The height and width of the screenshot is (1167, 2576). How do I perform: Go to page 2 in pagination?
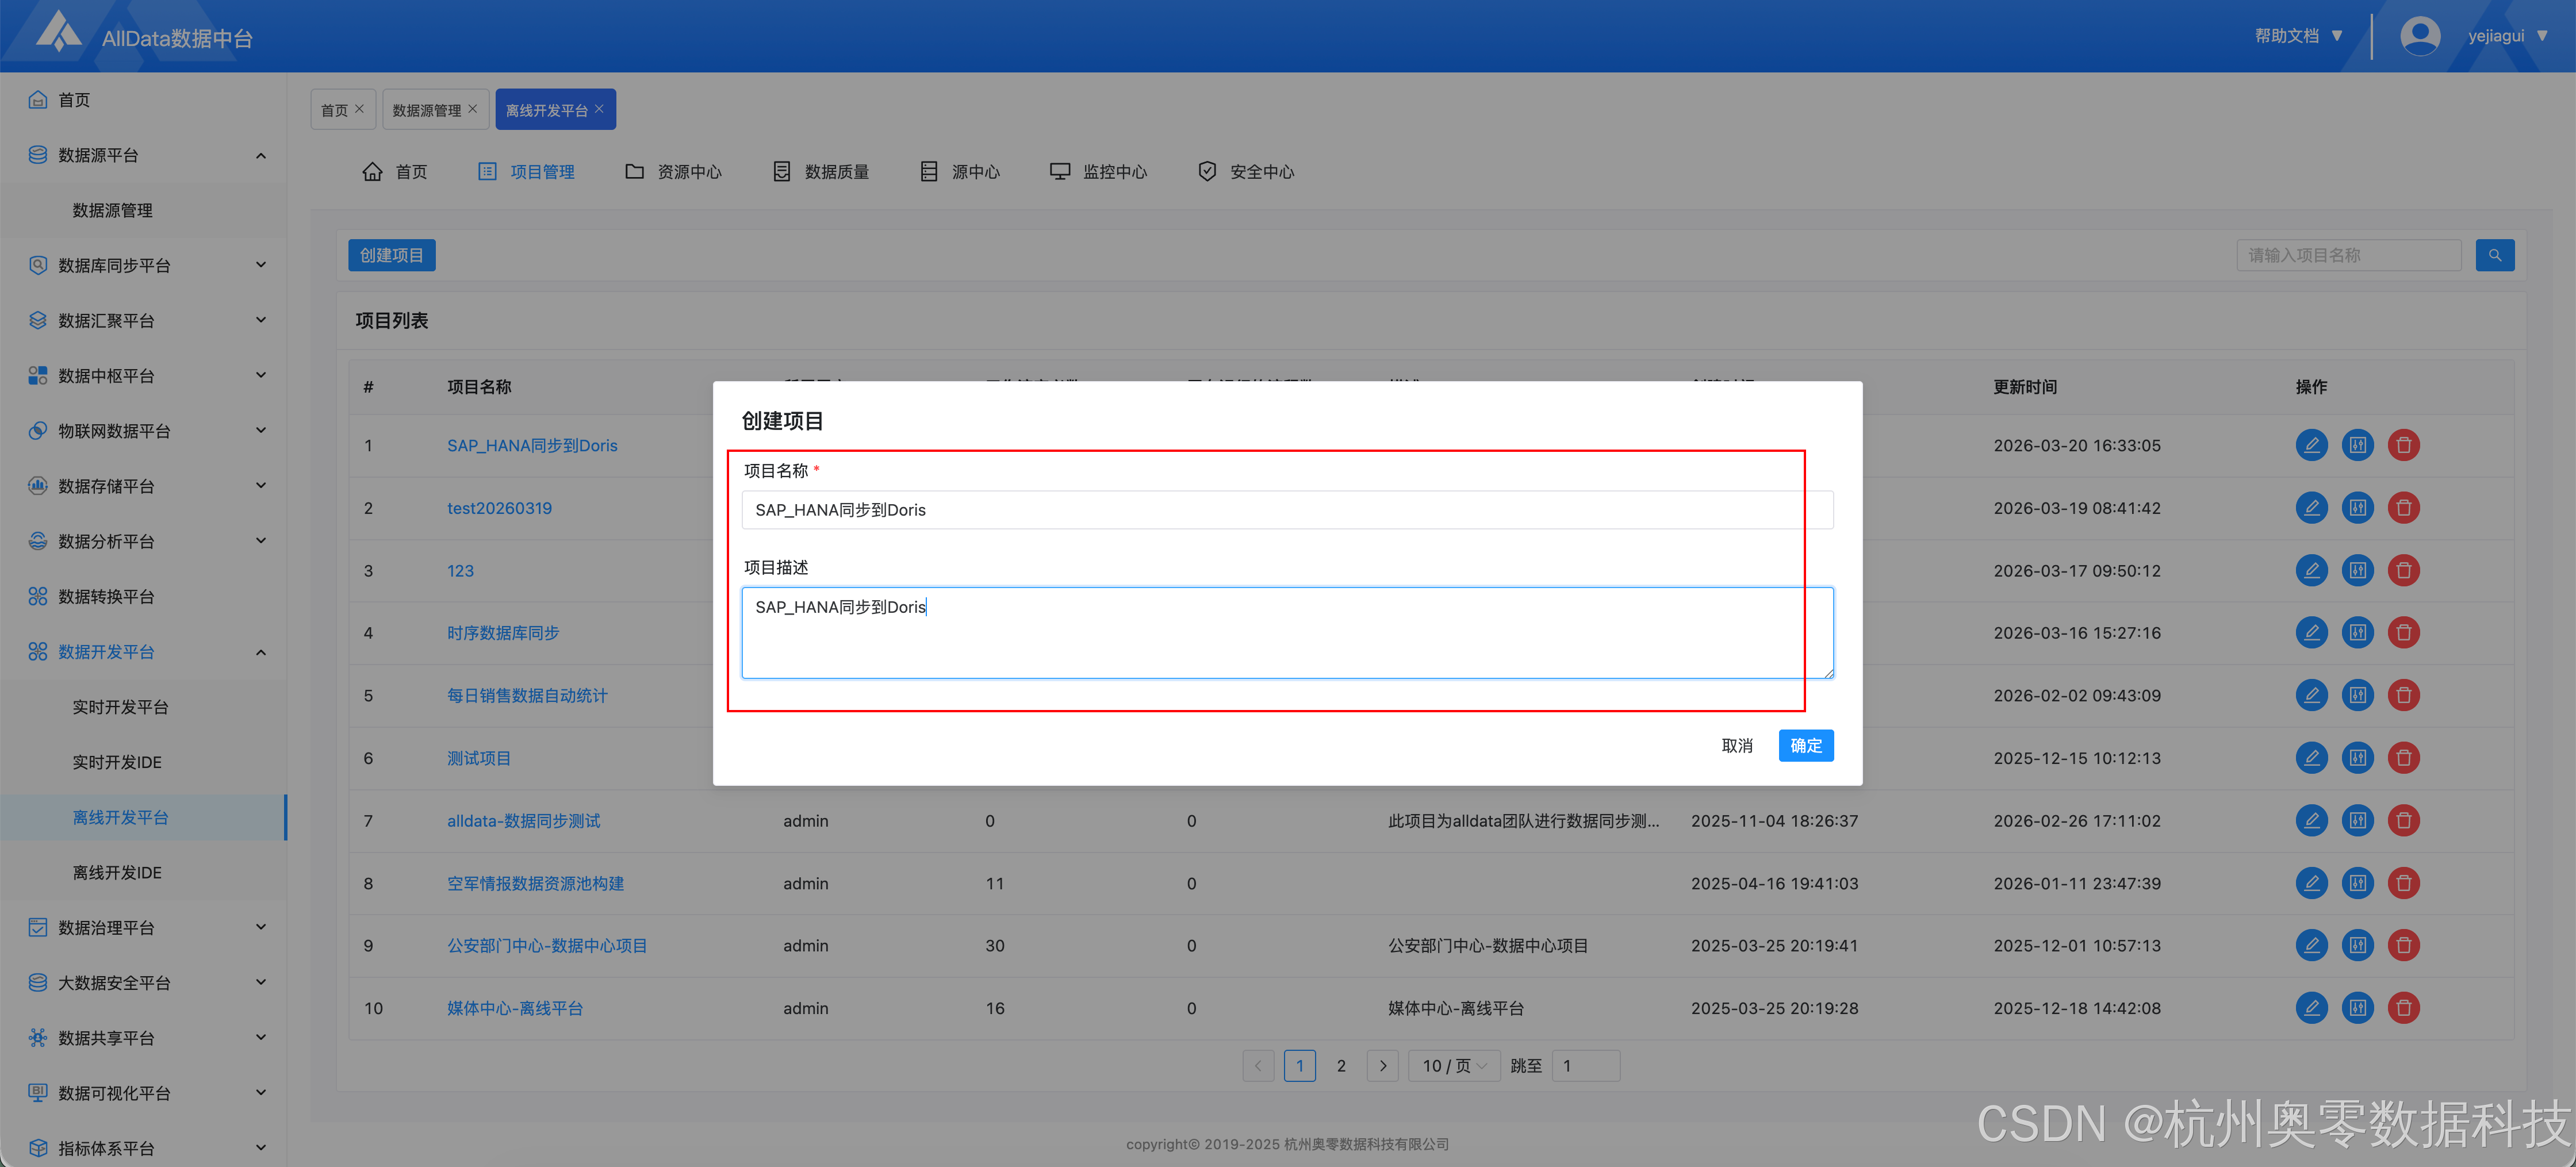pos(1341,1066)
